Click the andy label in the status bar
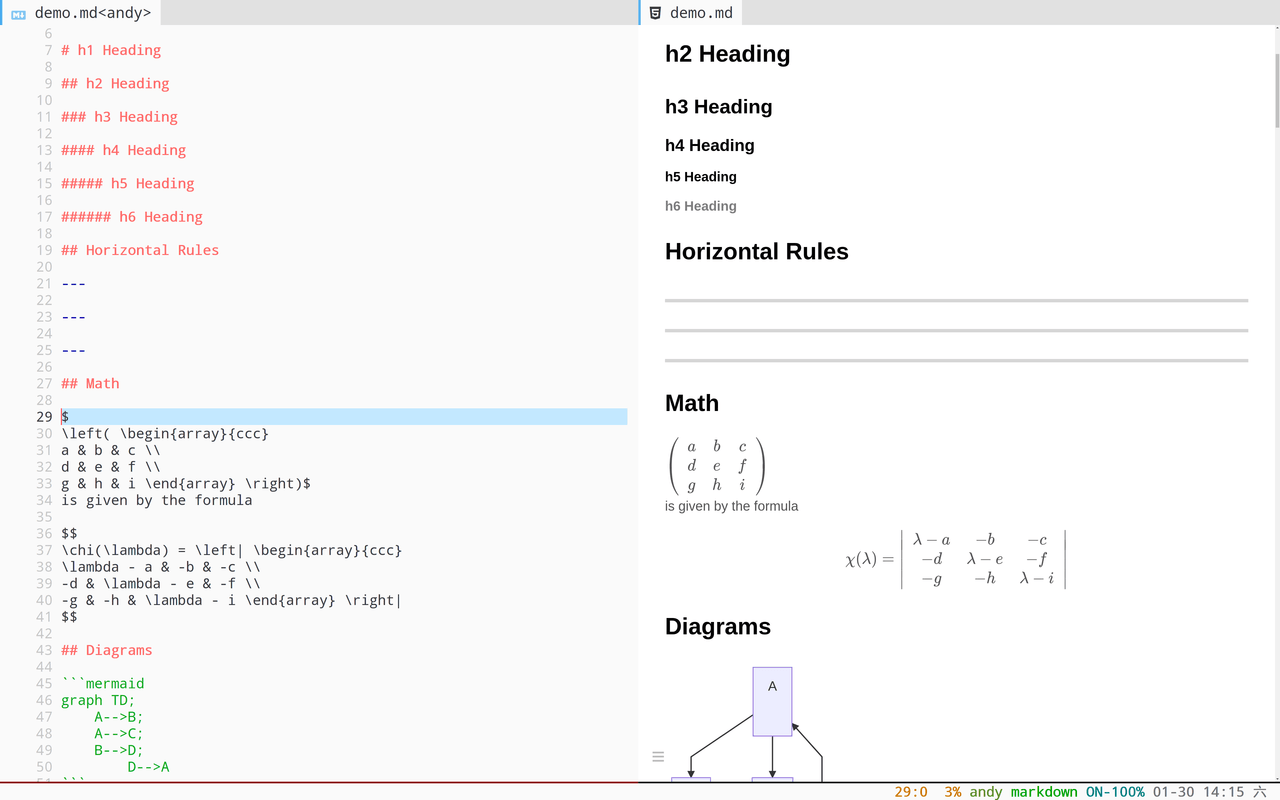 pyautogui.click(x=985, y=792)
